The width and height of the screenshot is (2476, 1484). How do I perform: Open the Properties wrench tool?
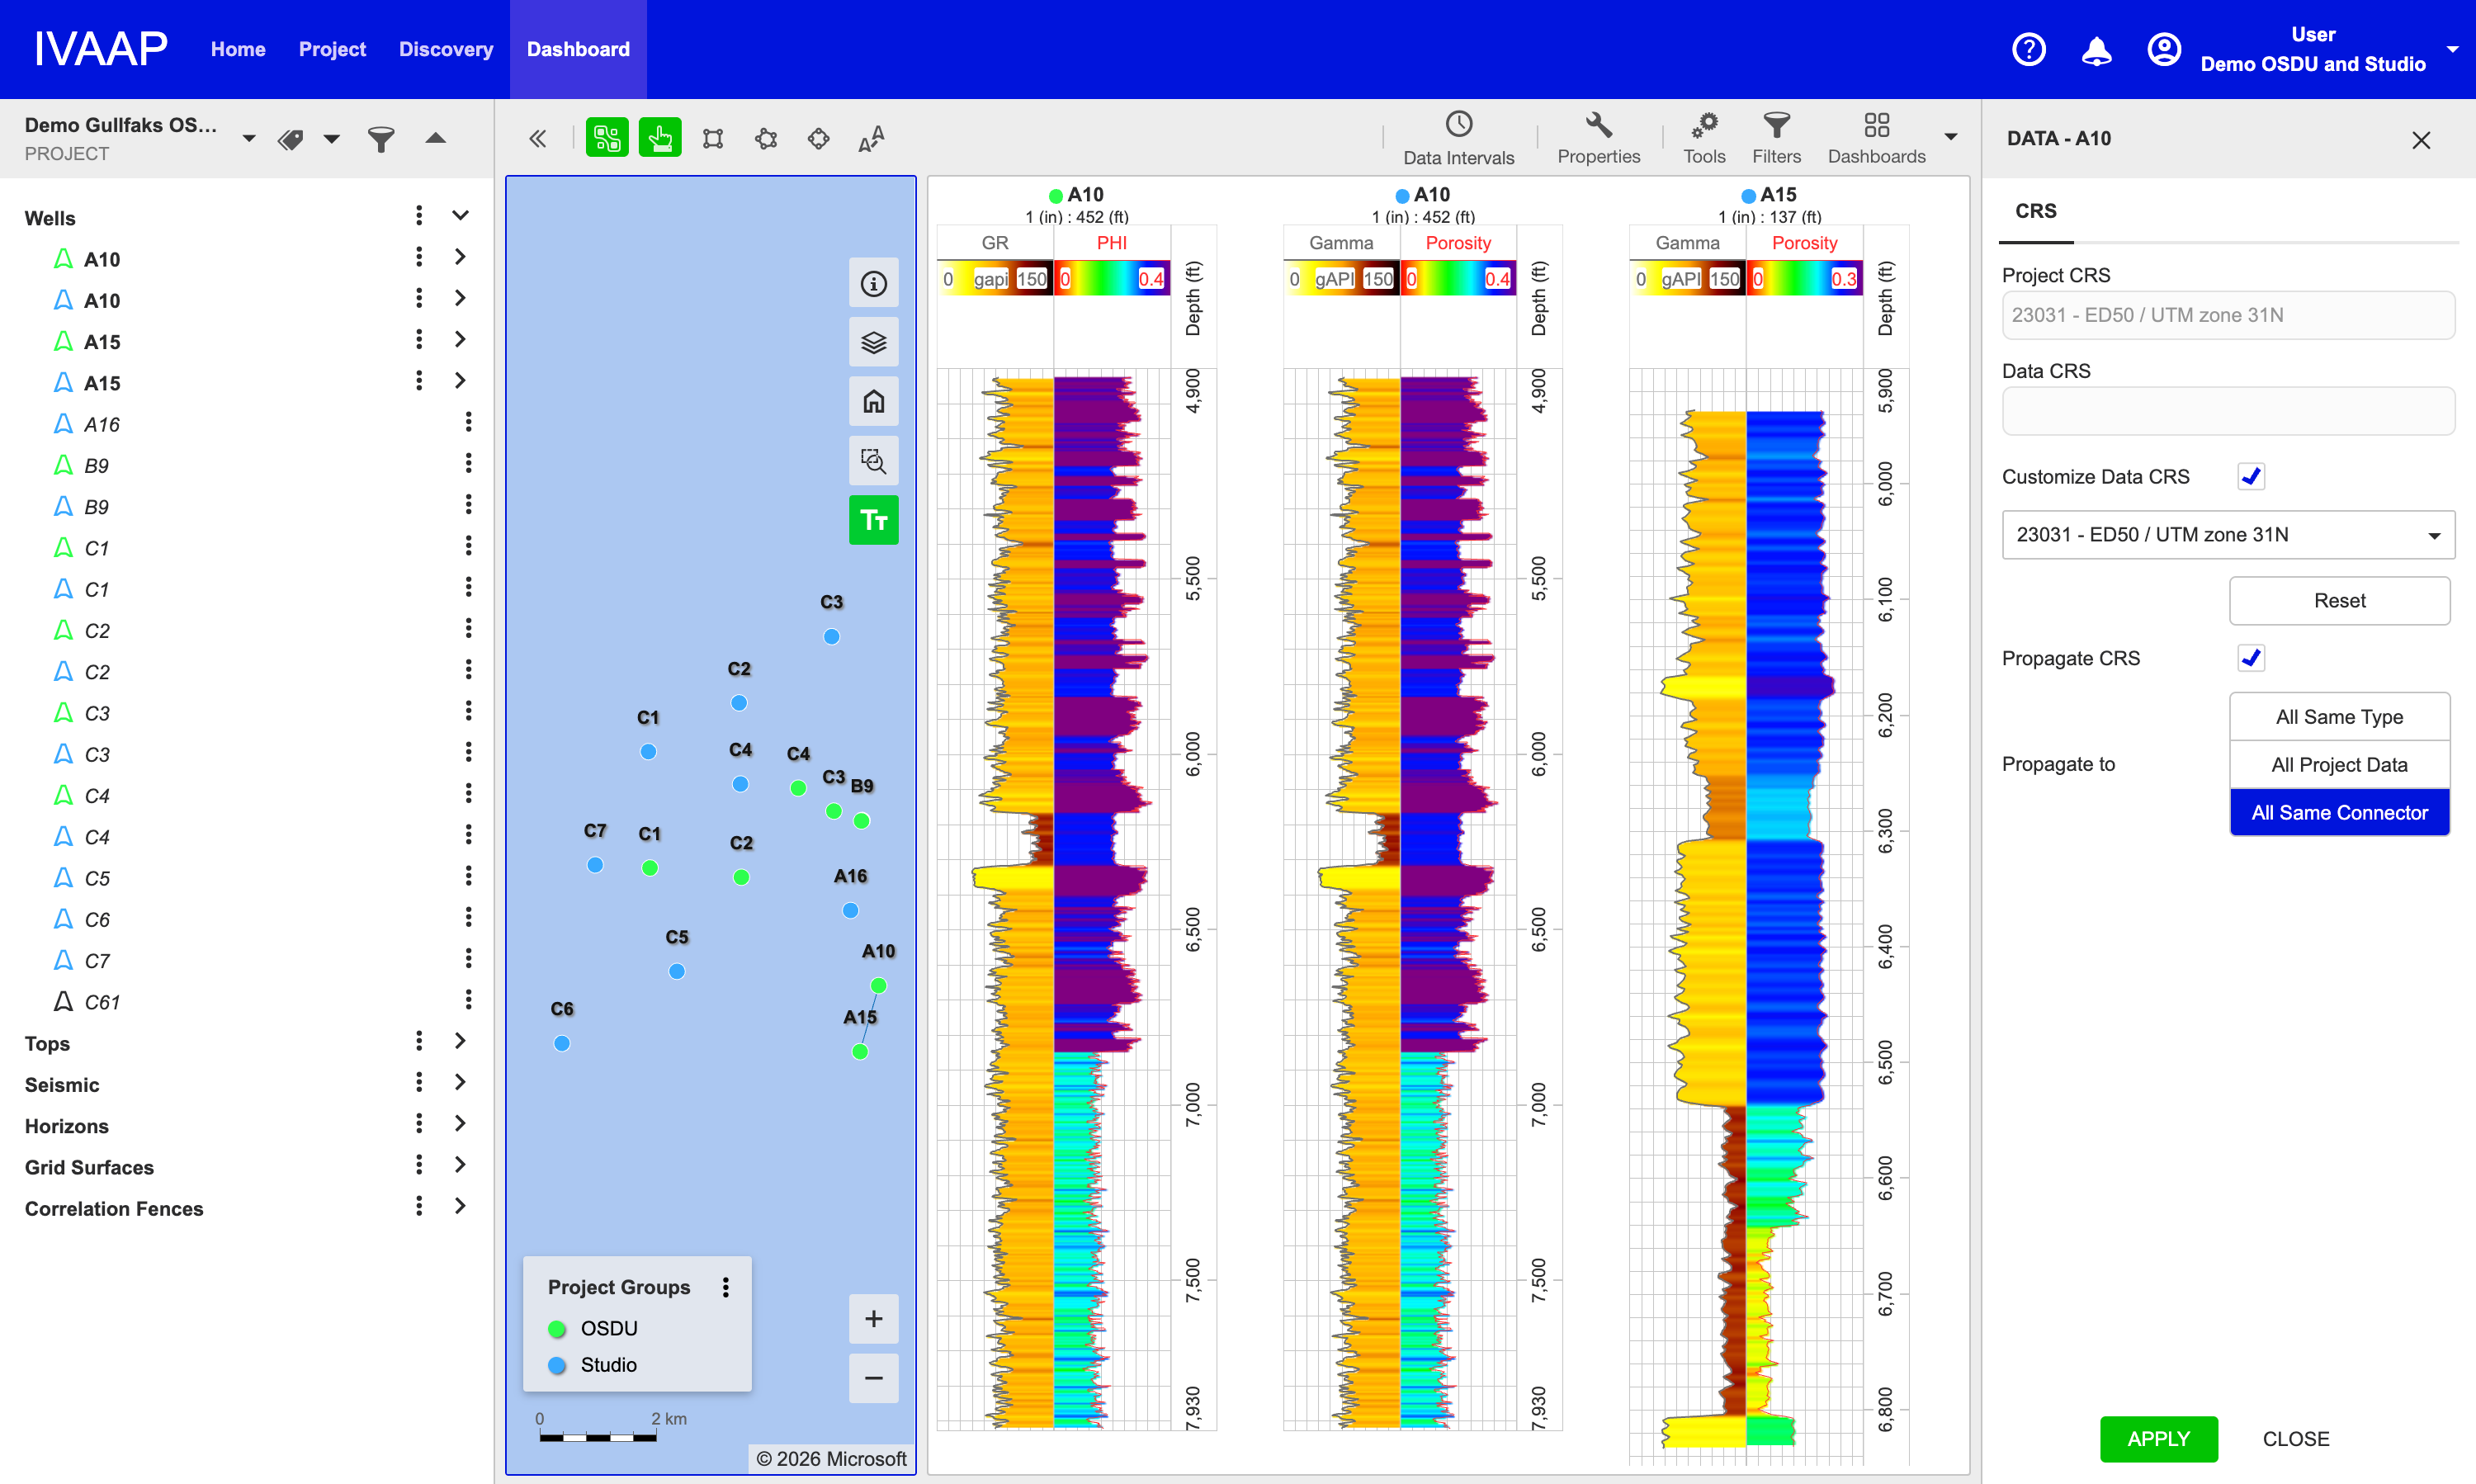1598,138
